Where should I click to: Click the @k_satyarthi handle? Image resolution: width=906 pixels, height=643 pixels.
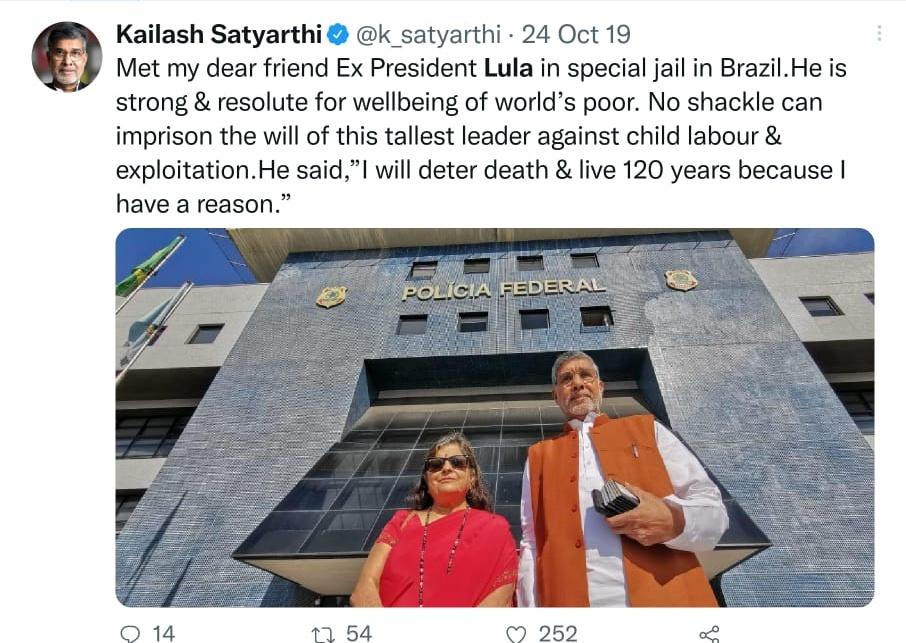tap(428, 35)
